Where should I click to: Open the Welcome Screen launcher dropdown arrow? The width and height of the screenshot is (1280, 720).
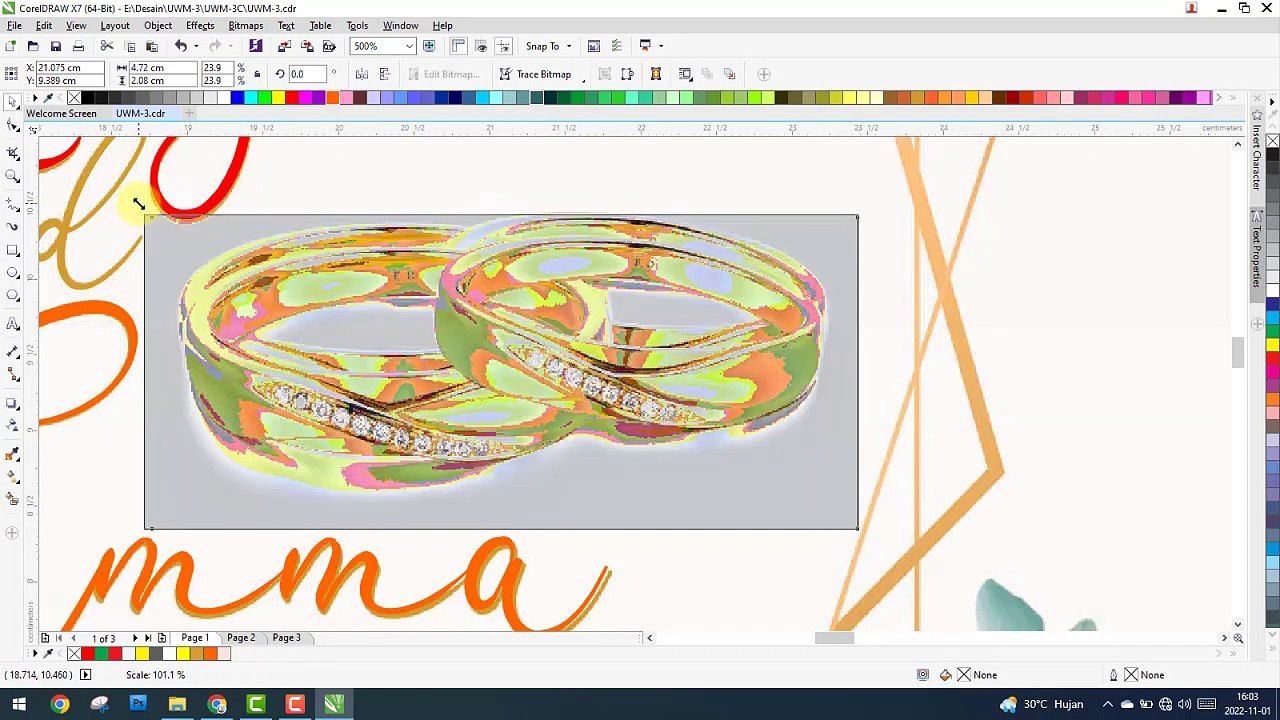(x=660, y=46)
